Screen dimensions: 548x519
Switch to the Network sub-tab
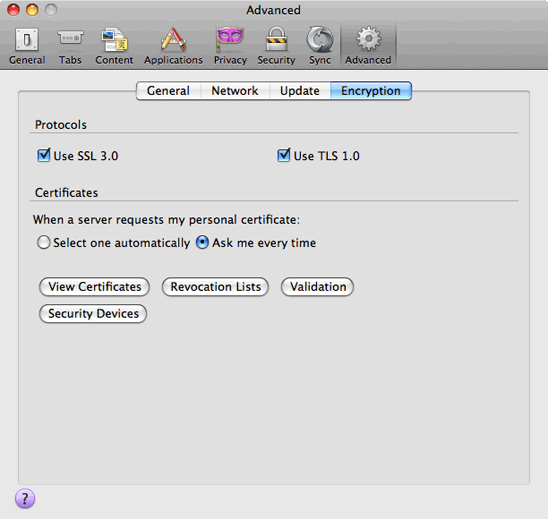click(235, 91)
